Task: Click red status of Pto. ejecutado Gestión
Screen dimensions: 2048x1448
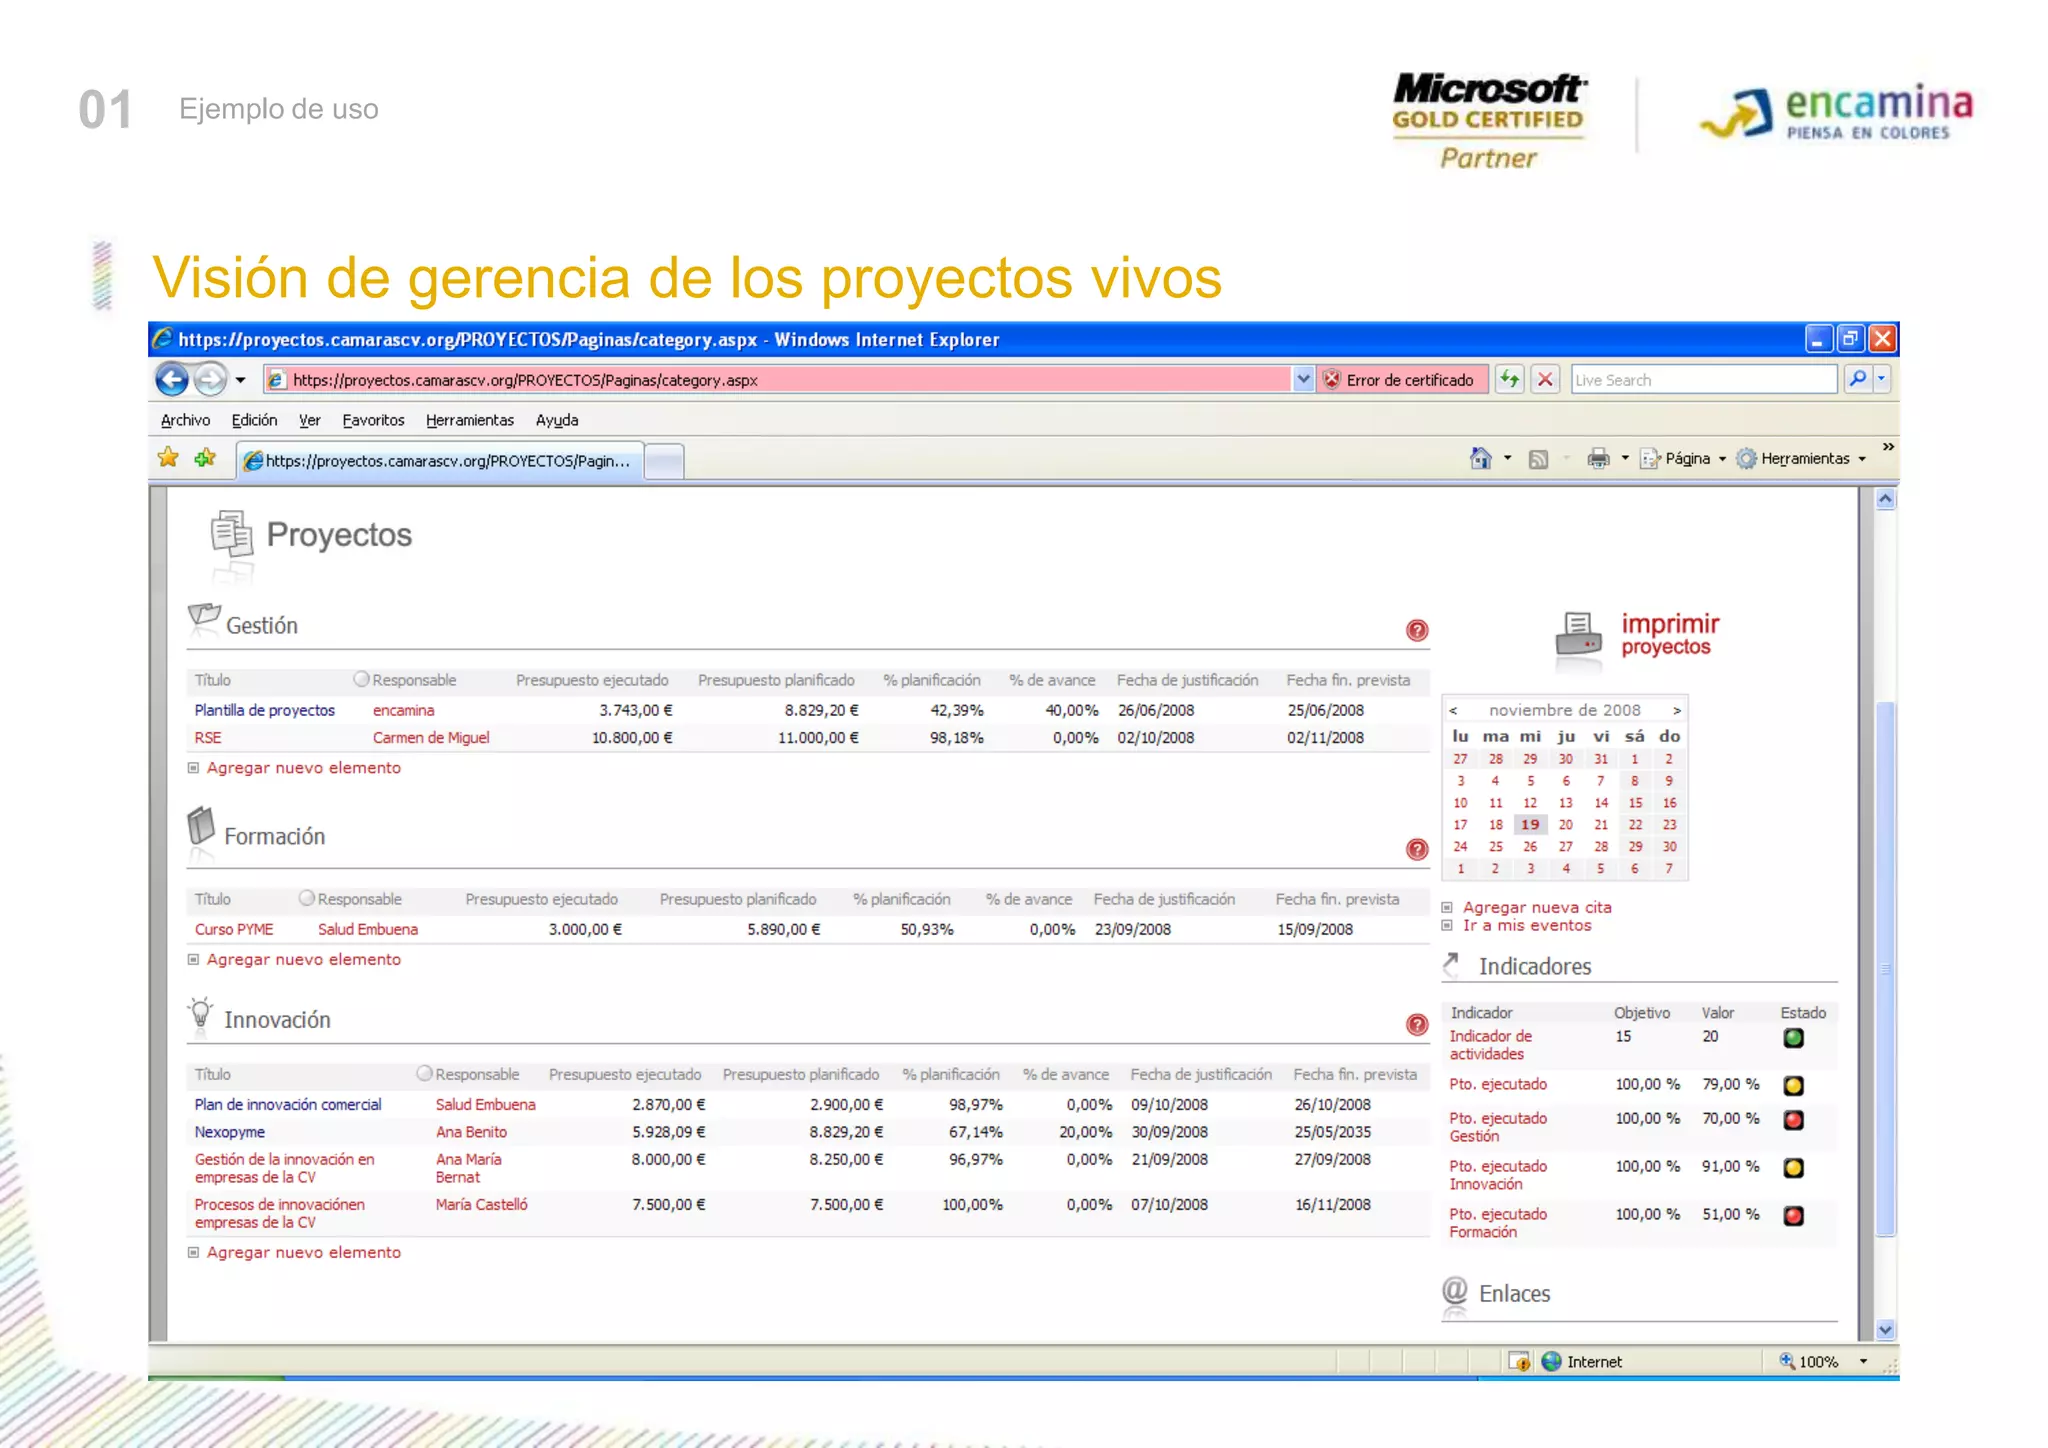Action: pos(1794,1120)
